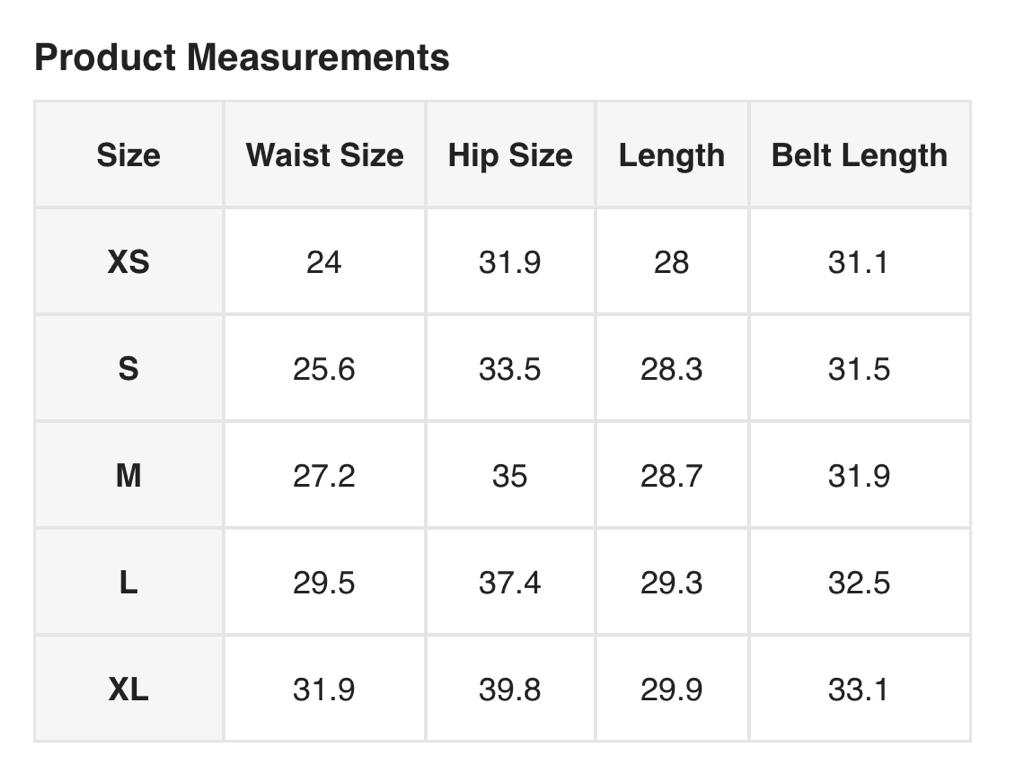Click the L waist size value 29.5
This screenshot has height=765, width=1024.
point(324,583)
